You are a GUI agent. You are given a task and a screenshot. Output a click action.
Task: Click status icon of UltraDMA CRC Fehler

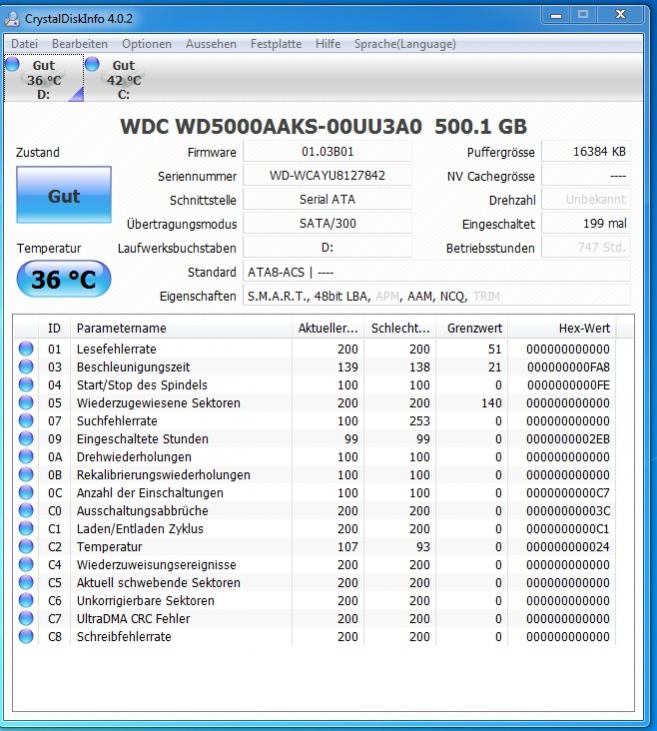26,618
